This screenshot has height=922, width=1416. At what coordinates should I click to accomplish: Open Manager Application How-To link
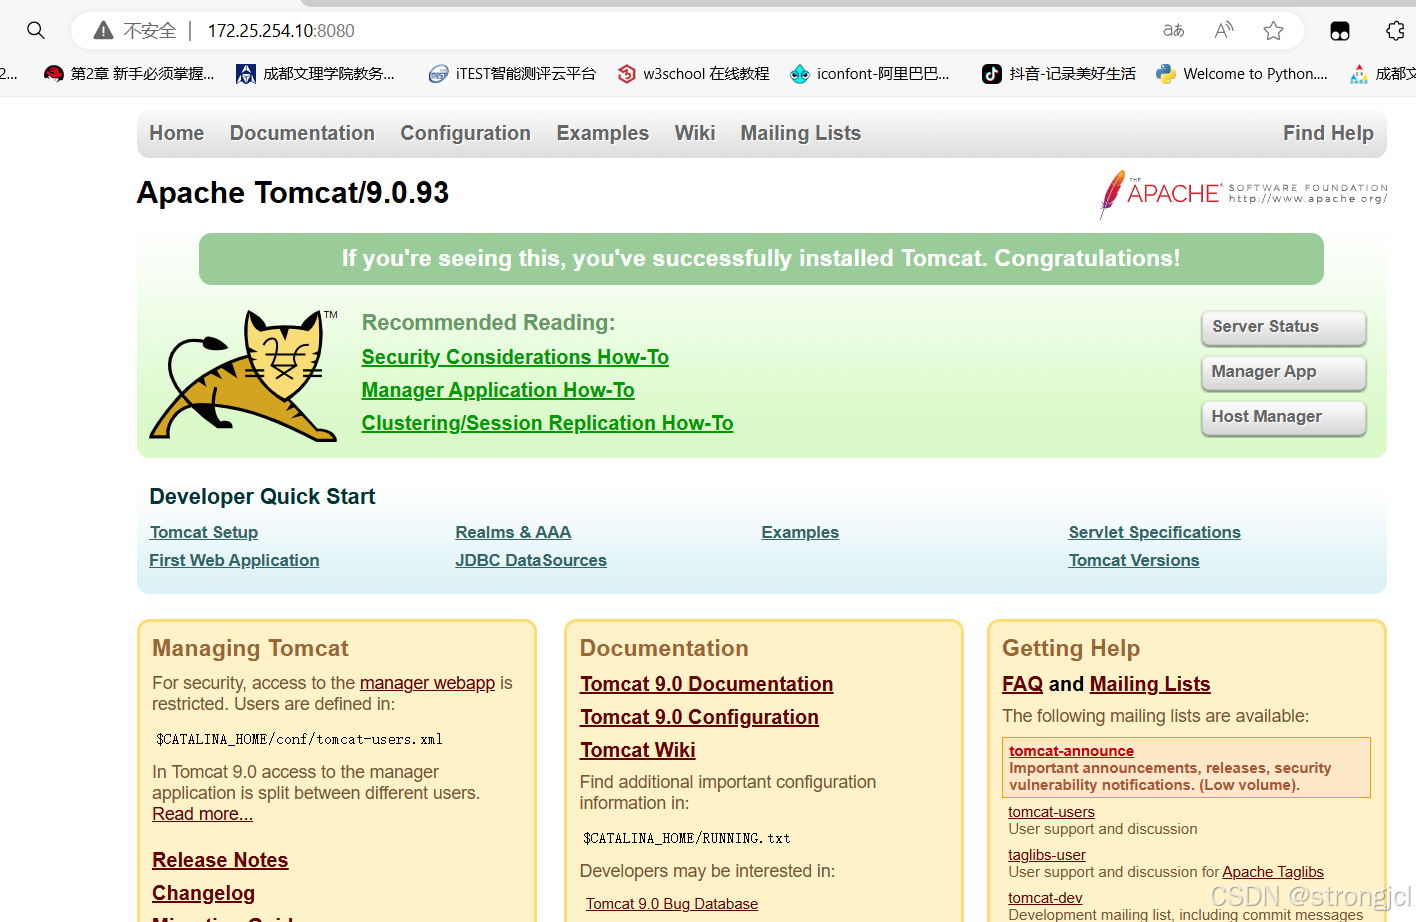498,390
